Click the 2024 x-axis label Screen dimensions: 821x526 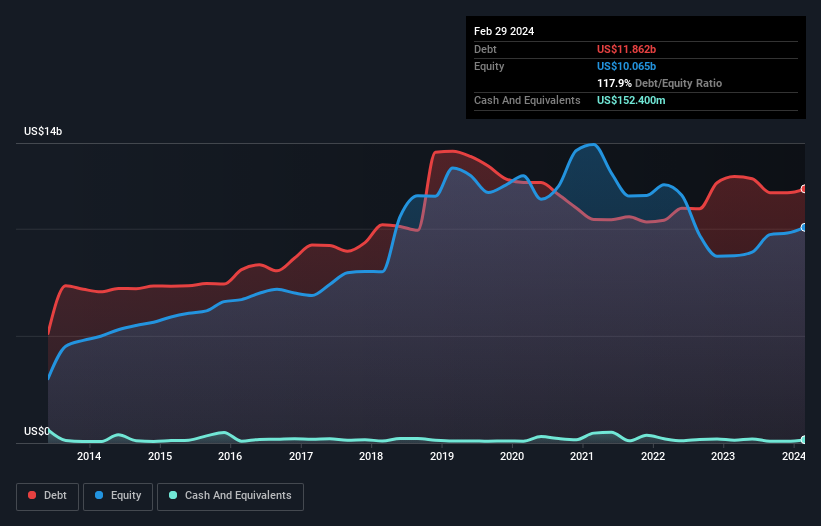click(x=794, y=456)
